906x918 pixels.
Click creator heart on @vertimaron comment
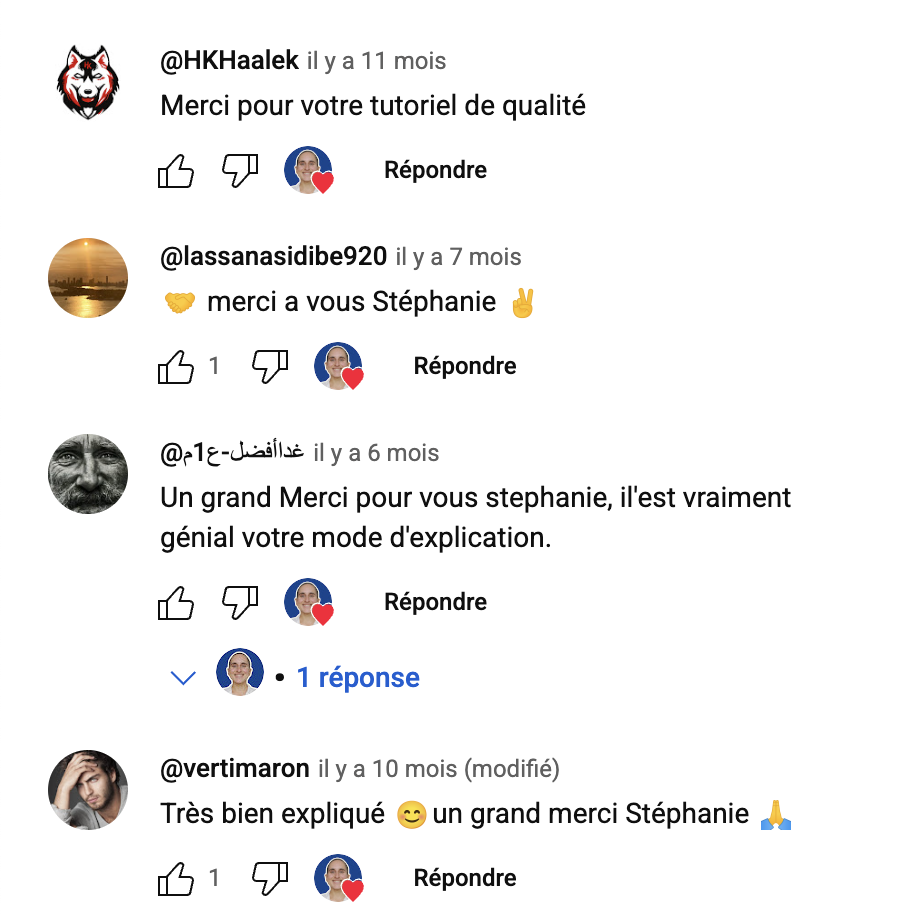pyautogui.click(x=338, y=878)
